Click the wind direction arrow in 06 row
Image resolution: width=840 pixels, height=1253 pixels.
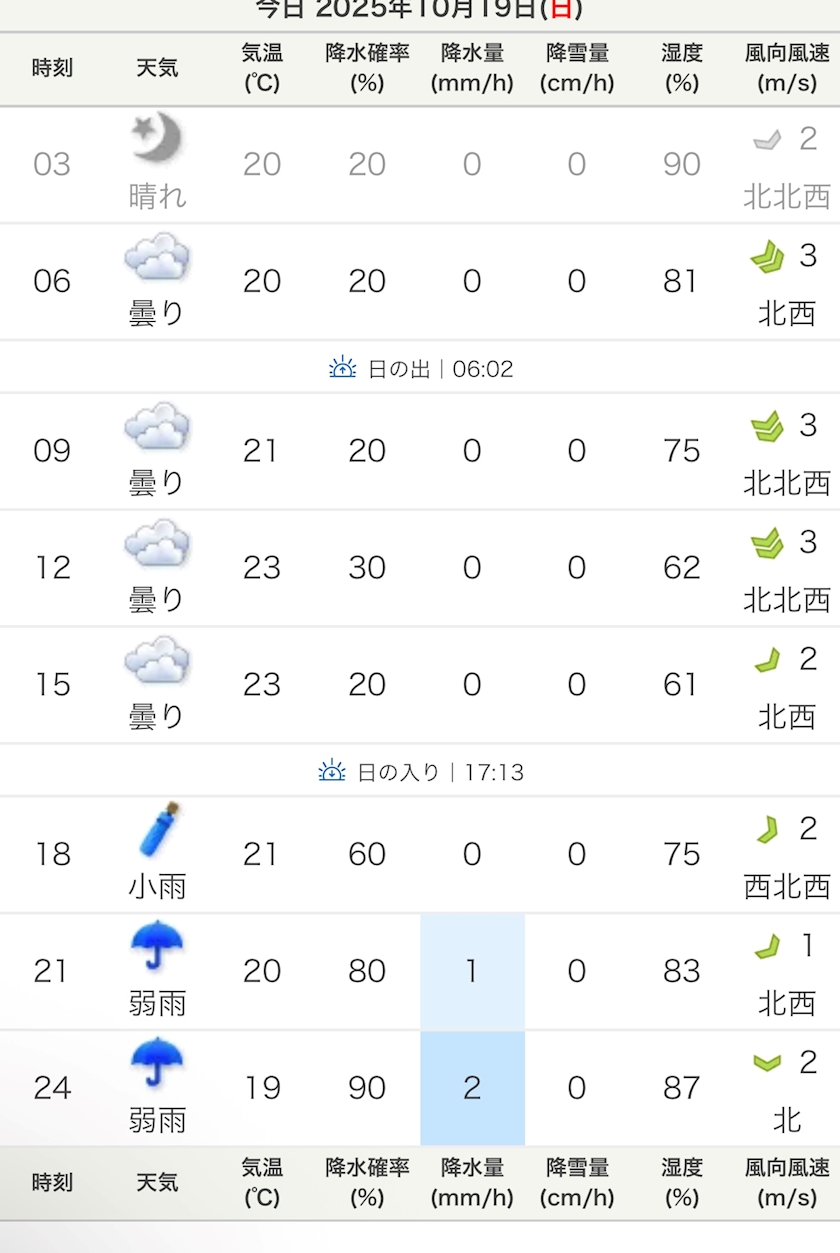767,258
